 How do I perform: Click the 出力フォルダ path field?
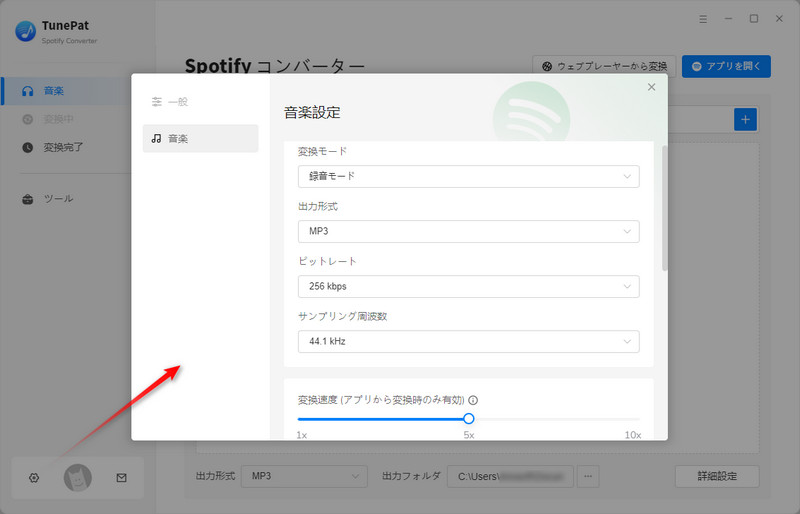[510, 476]
